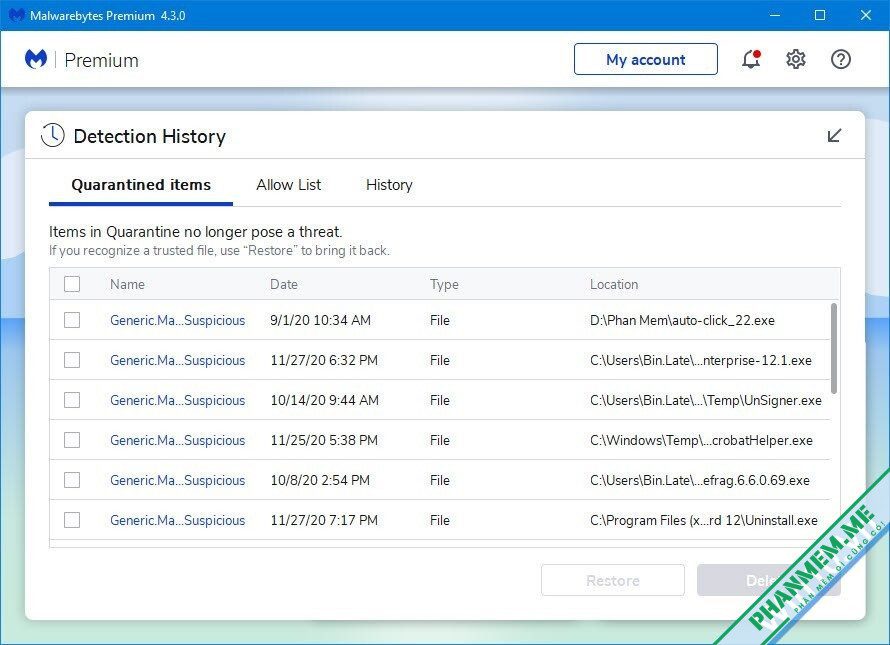
Task: Sort by the Date column header
Action: [x=284, y=284]
